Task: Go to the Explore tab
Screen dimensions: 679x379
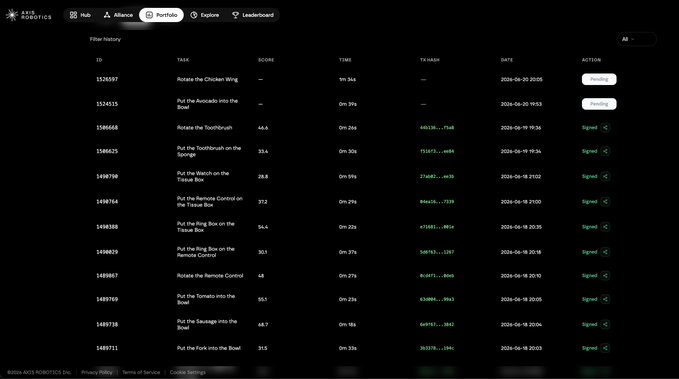Action: coord(205,15)
